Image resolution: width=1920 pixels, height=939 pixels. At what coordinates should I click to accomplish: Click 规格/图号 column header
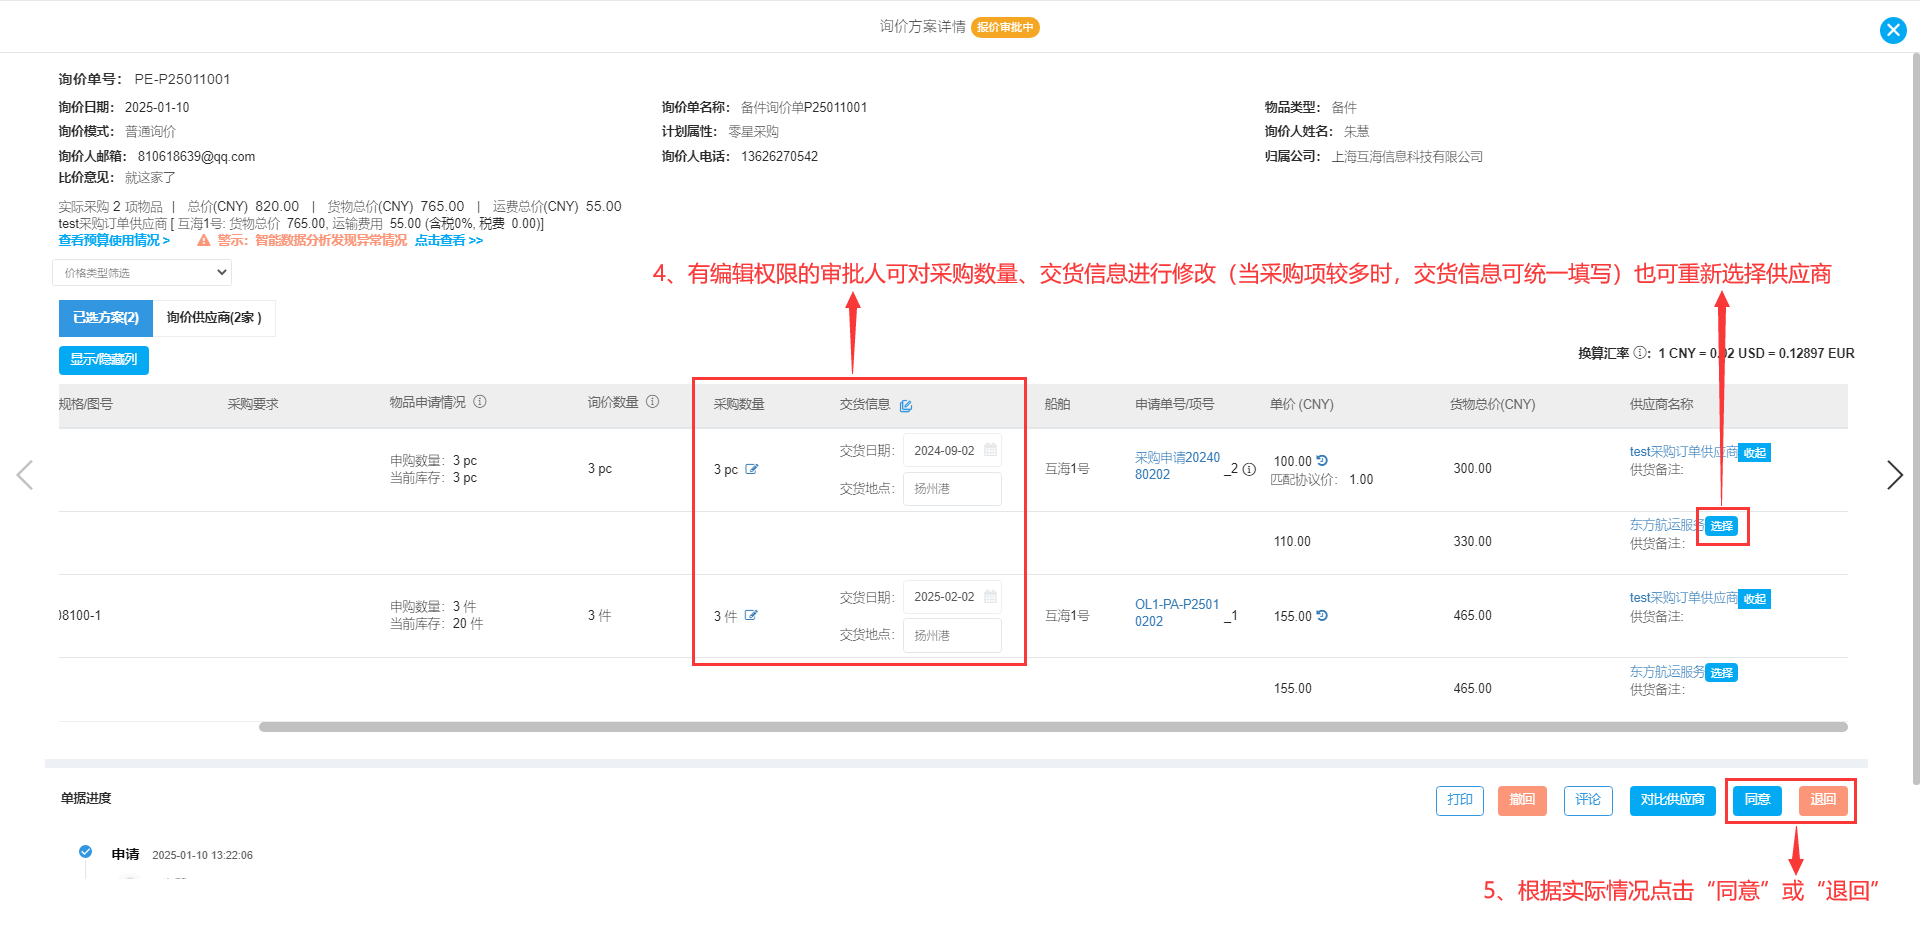(86, 404)
